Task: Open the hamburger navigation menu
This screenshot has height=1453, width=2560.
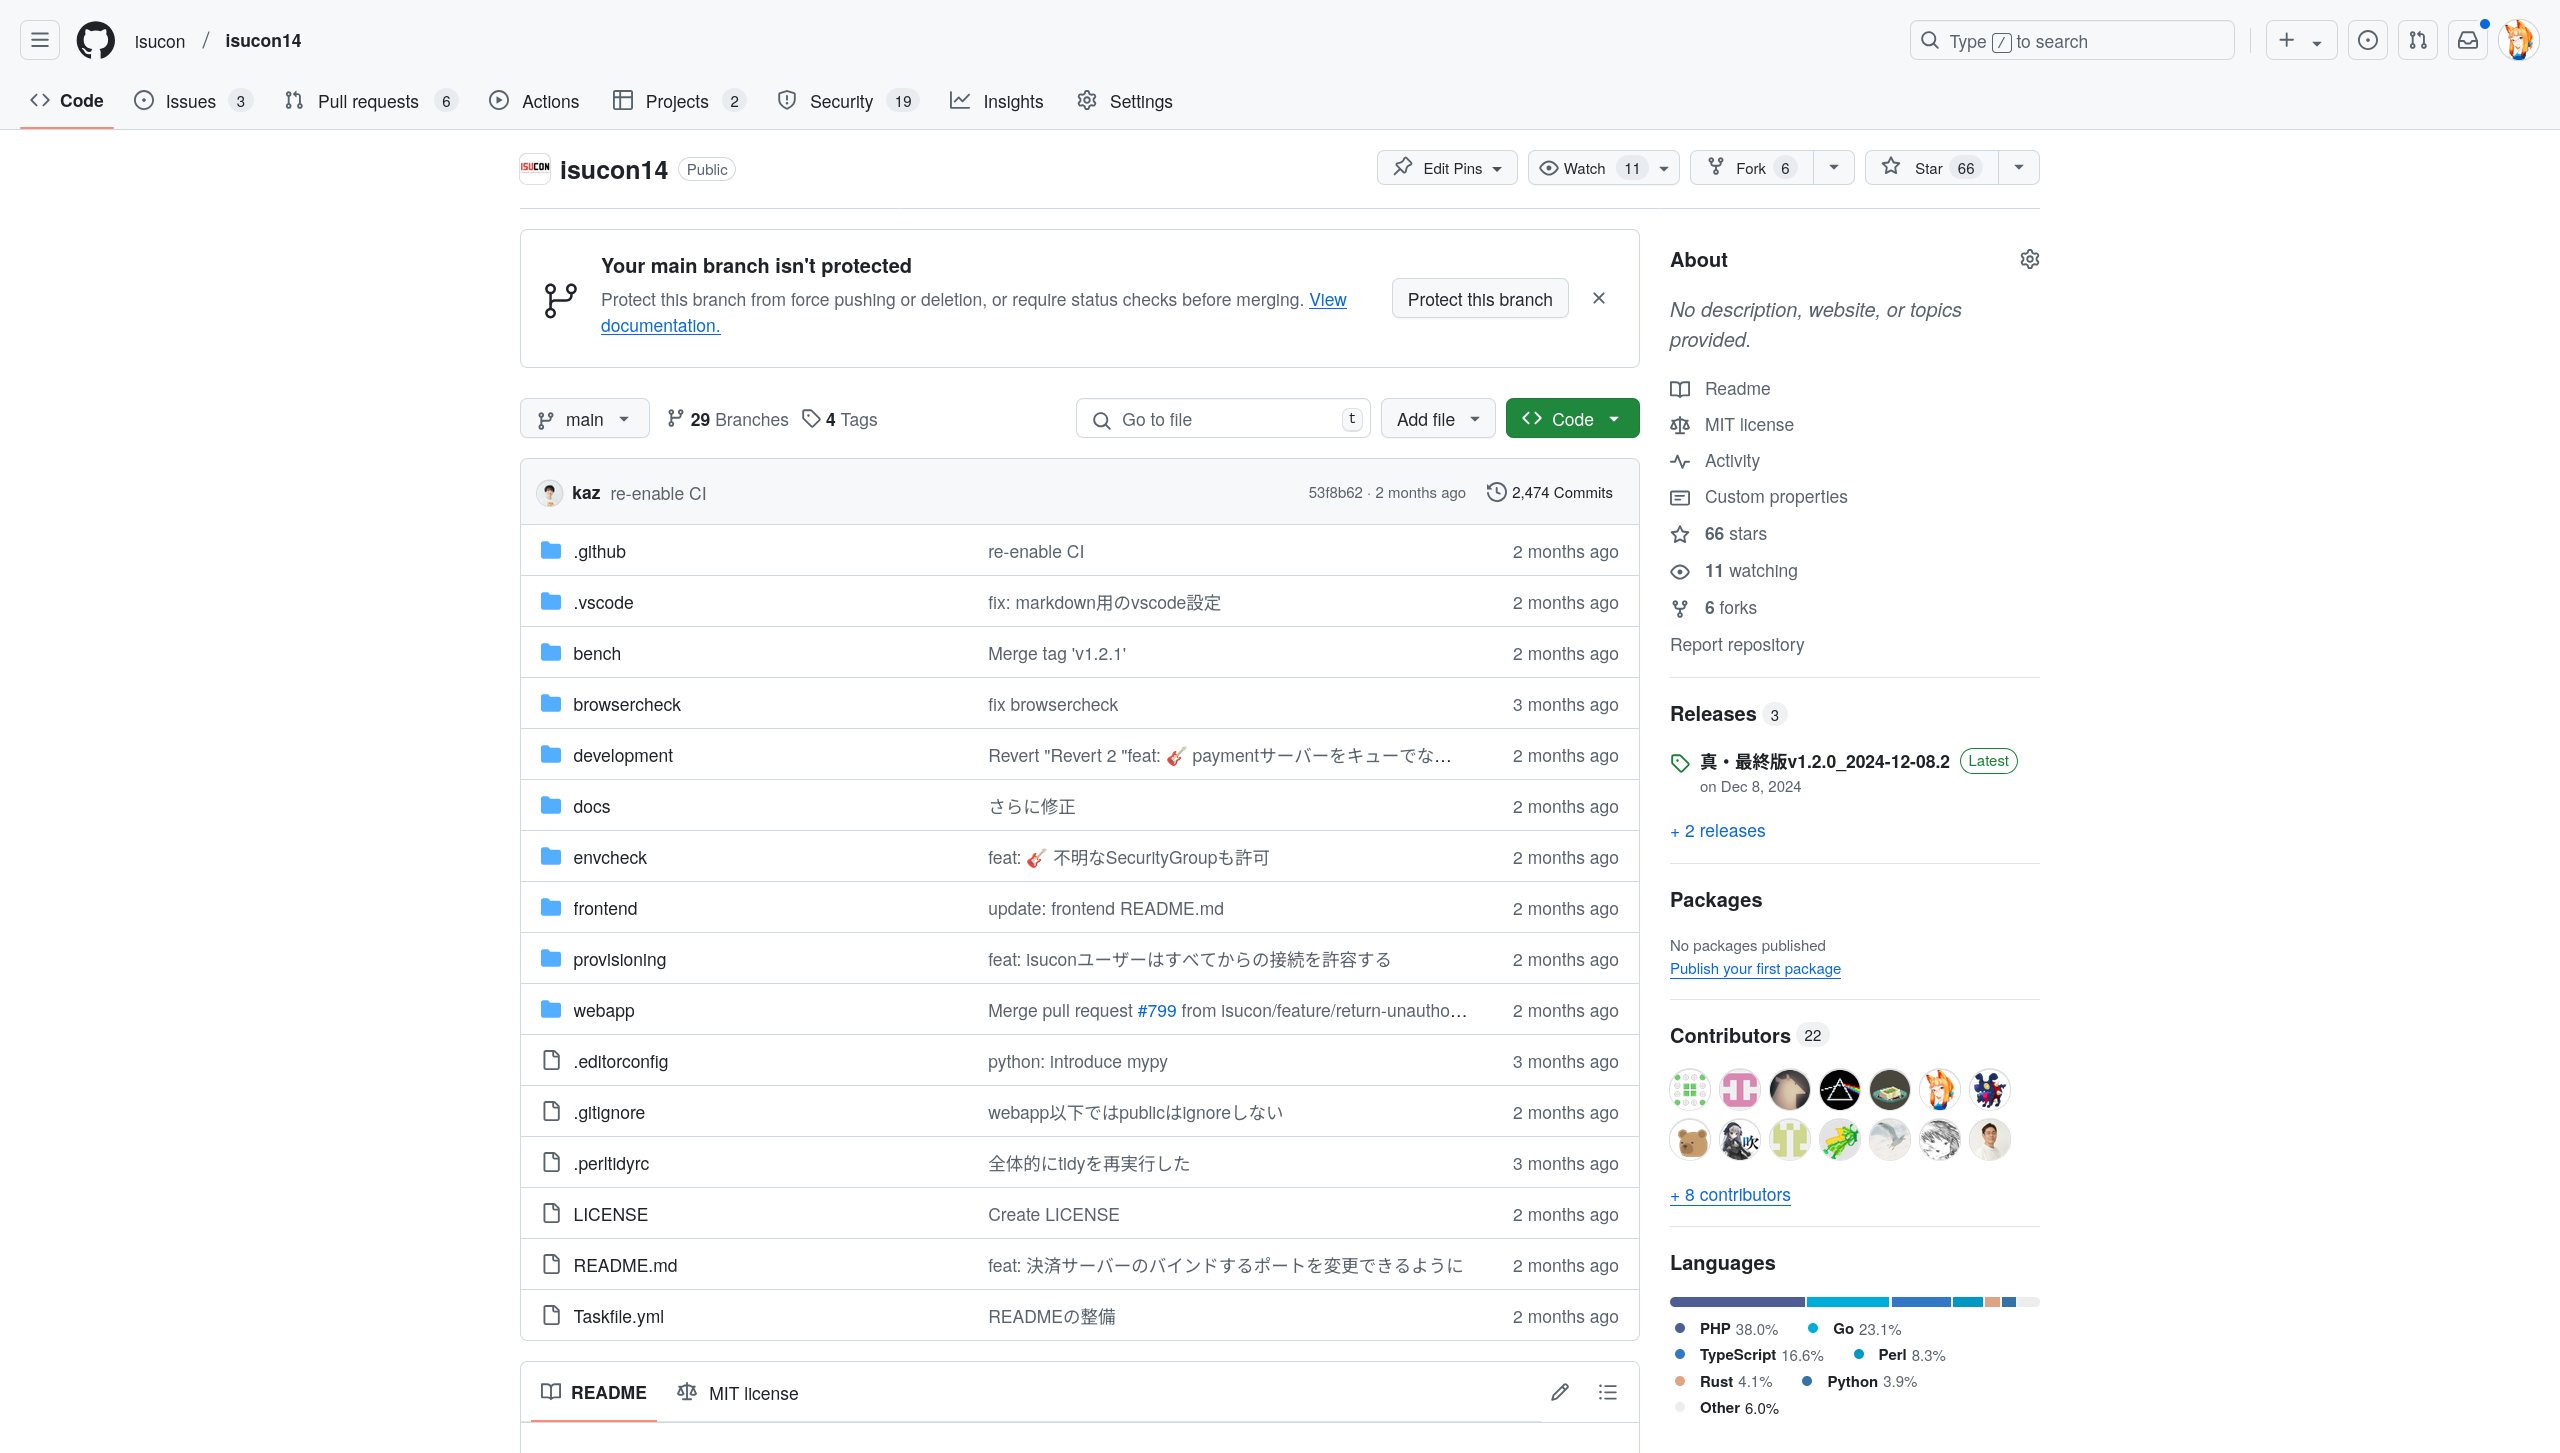Action: 40,40
